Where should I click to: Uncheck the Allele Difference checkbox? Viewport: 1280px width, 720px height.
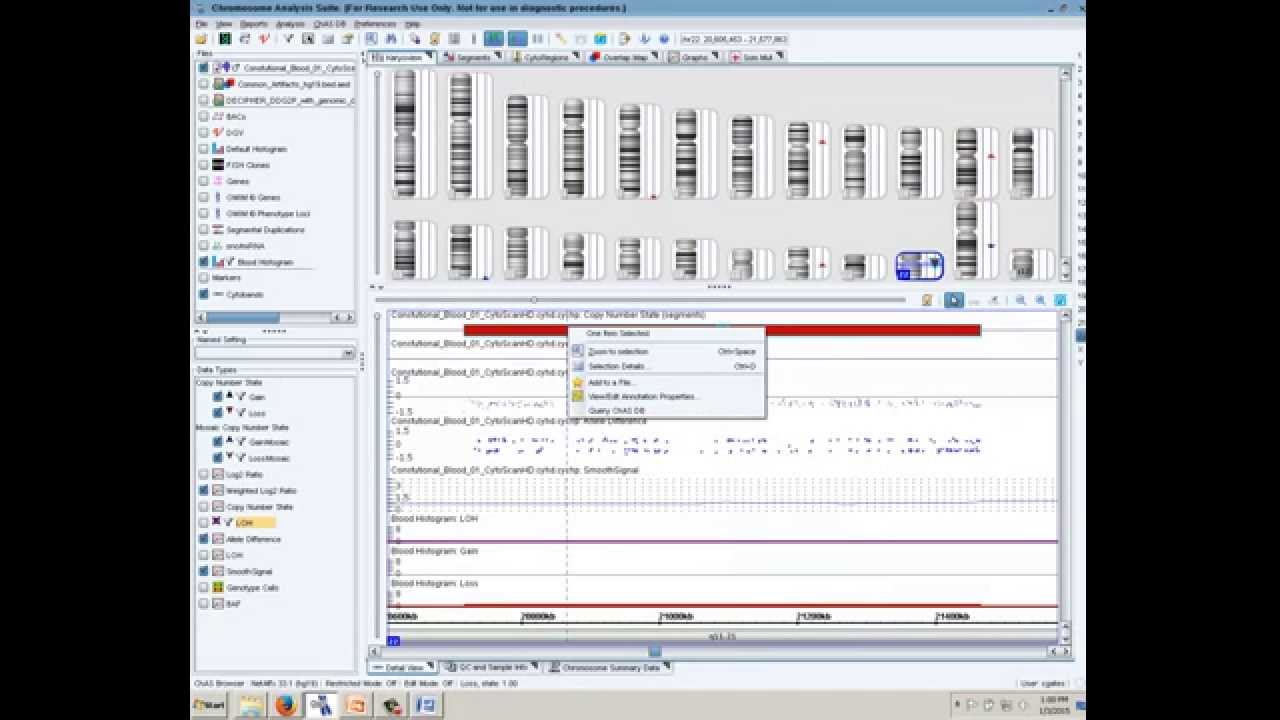pyautogui.click(x=204, y=539)
